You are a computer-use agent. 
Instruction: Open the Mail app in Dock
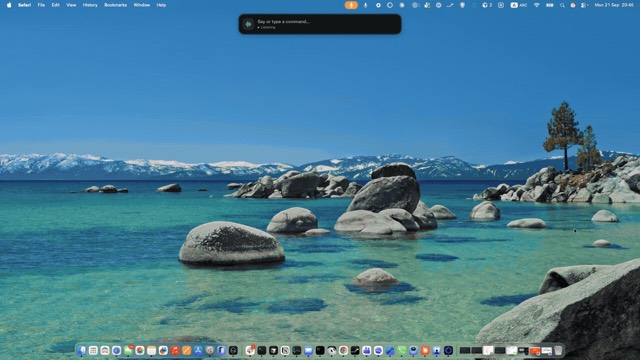308,350
